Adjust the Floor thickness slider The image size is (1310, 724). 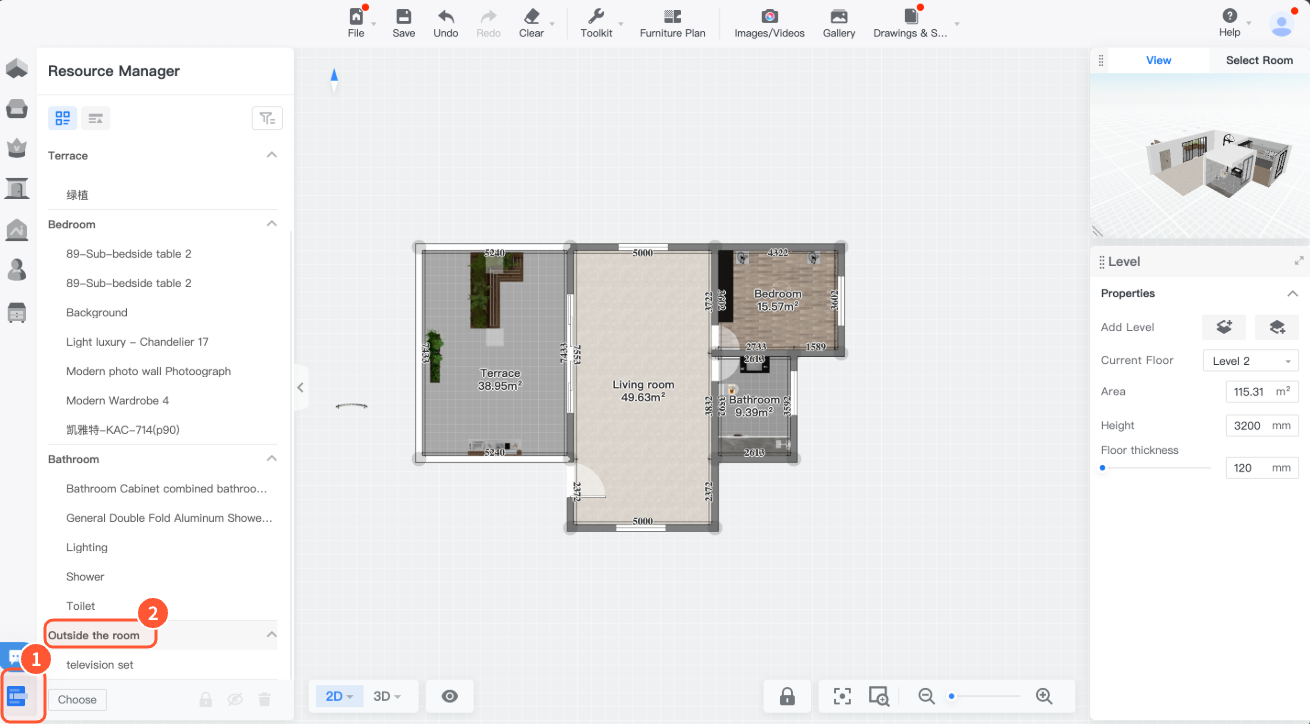pos(1155,467)
